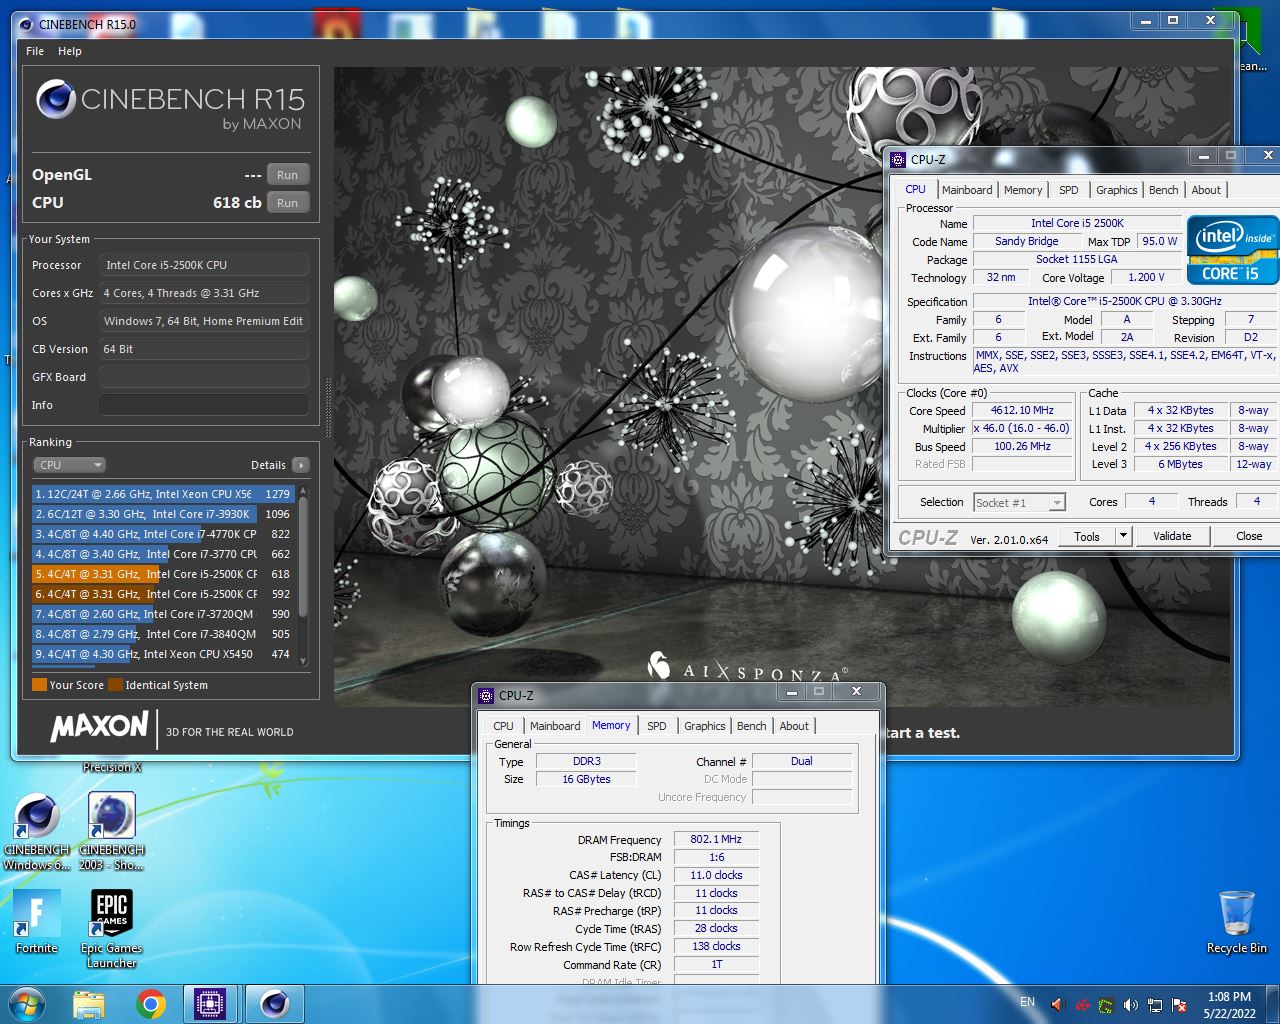Image resolution: width=1280 pixels, height=1024 pixels.
Task: Open File Explorer from the taskbar
Action: click(x=89, y=1004)
